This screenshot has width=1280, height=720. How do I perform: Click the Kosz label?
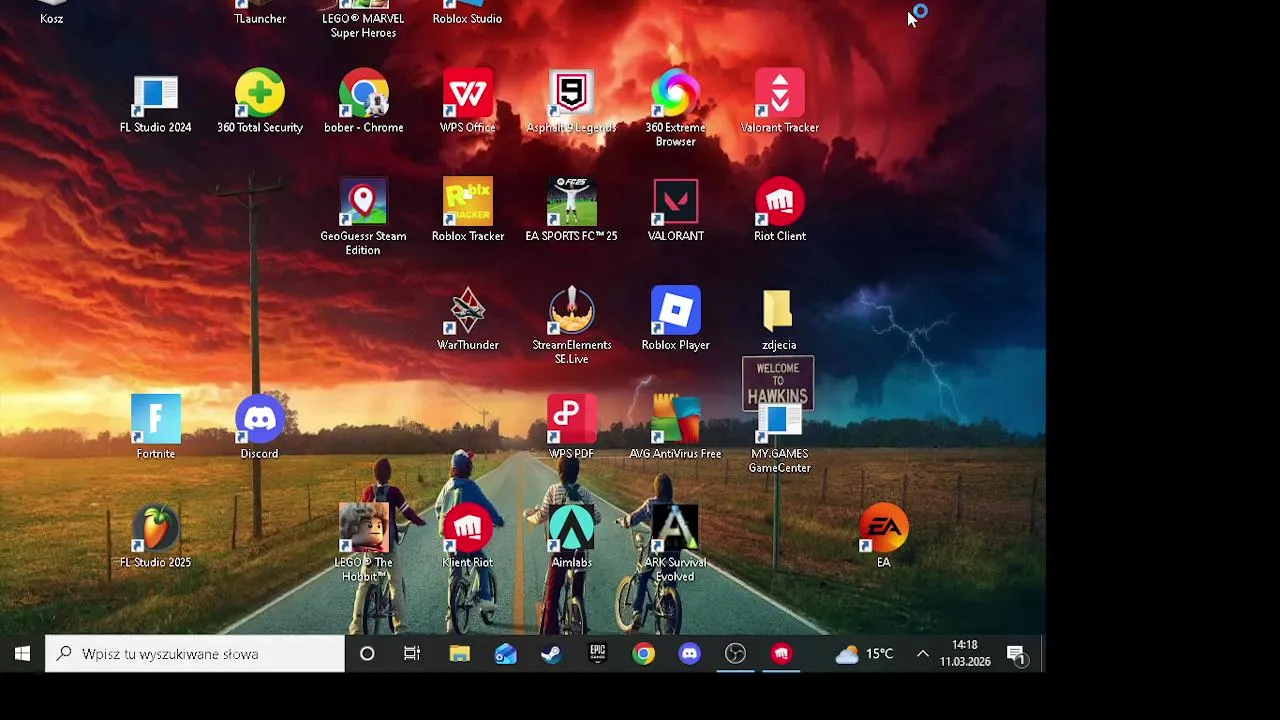52,19
